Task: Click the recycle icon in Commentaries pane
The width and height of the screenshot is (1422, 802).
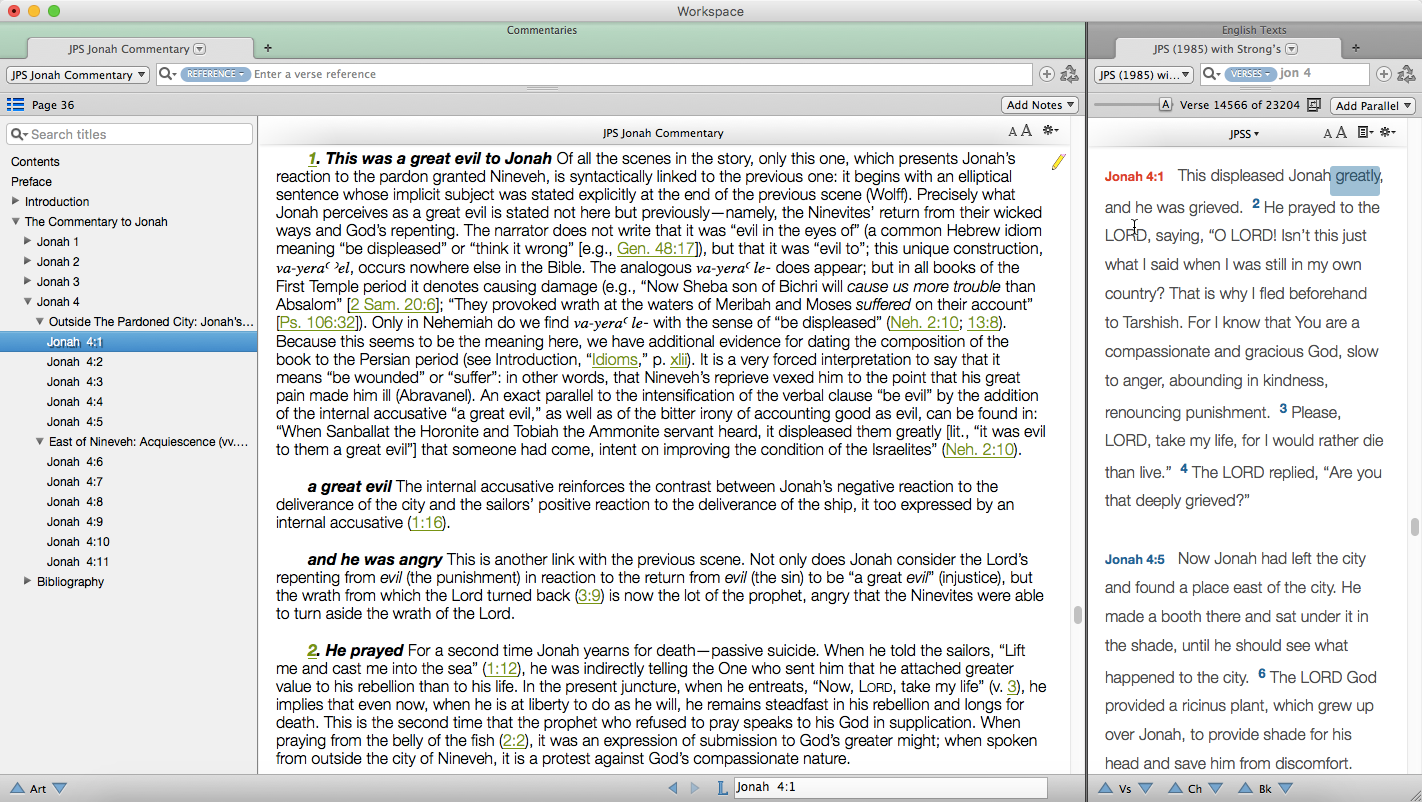Action: pos(1069,74)
